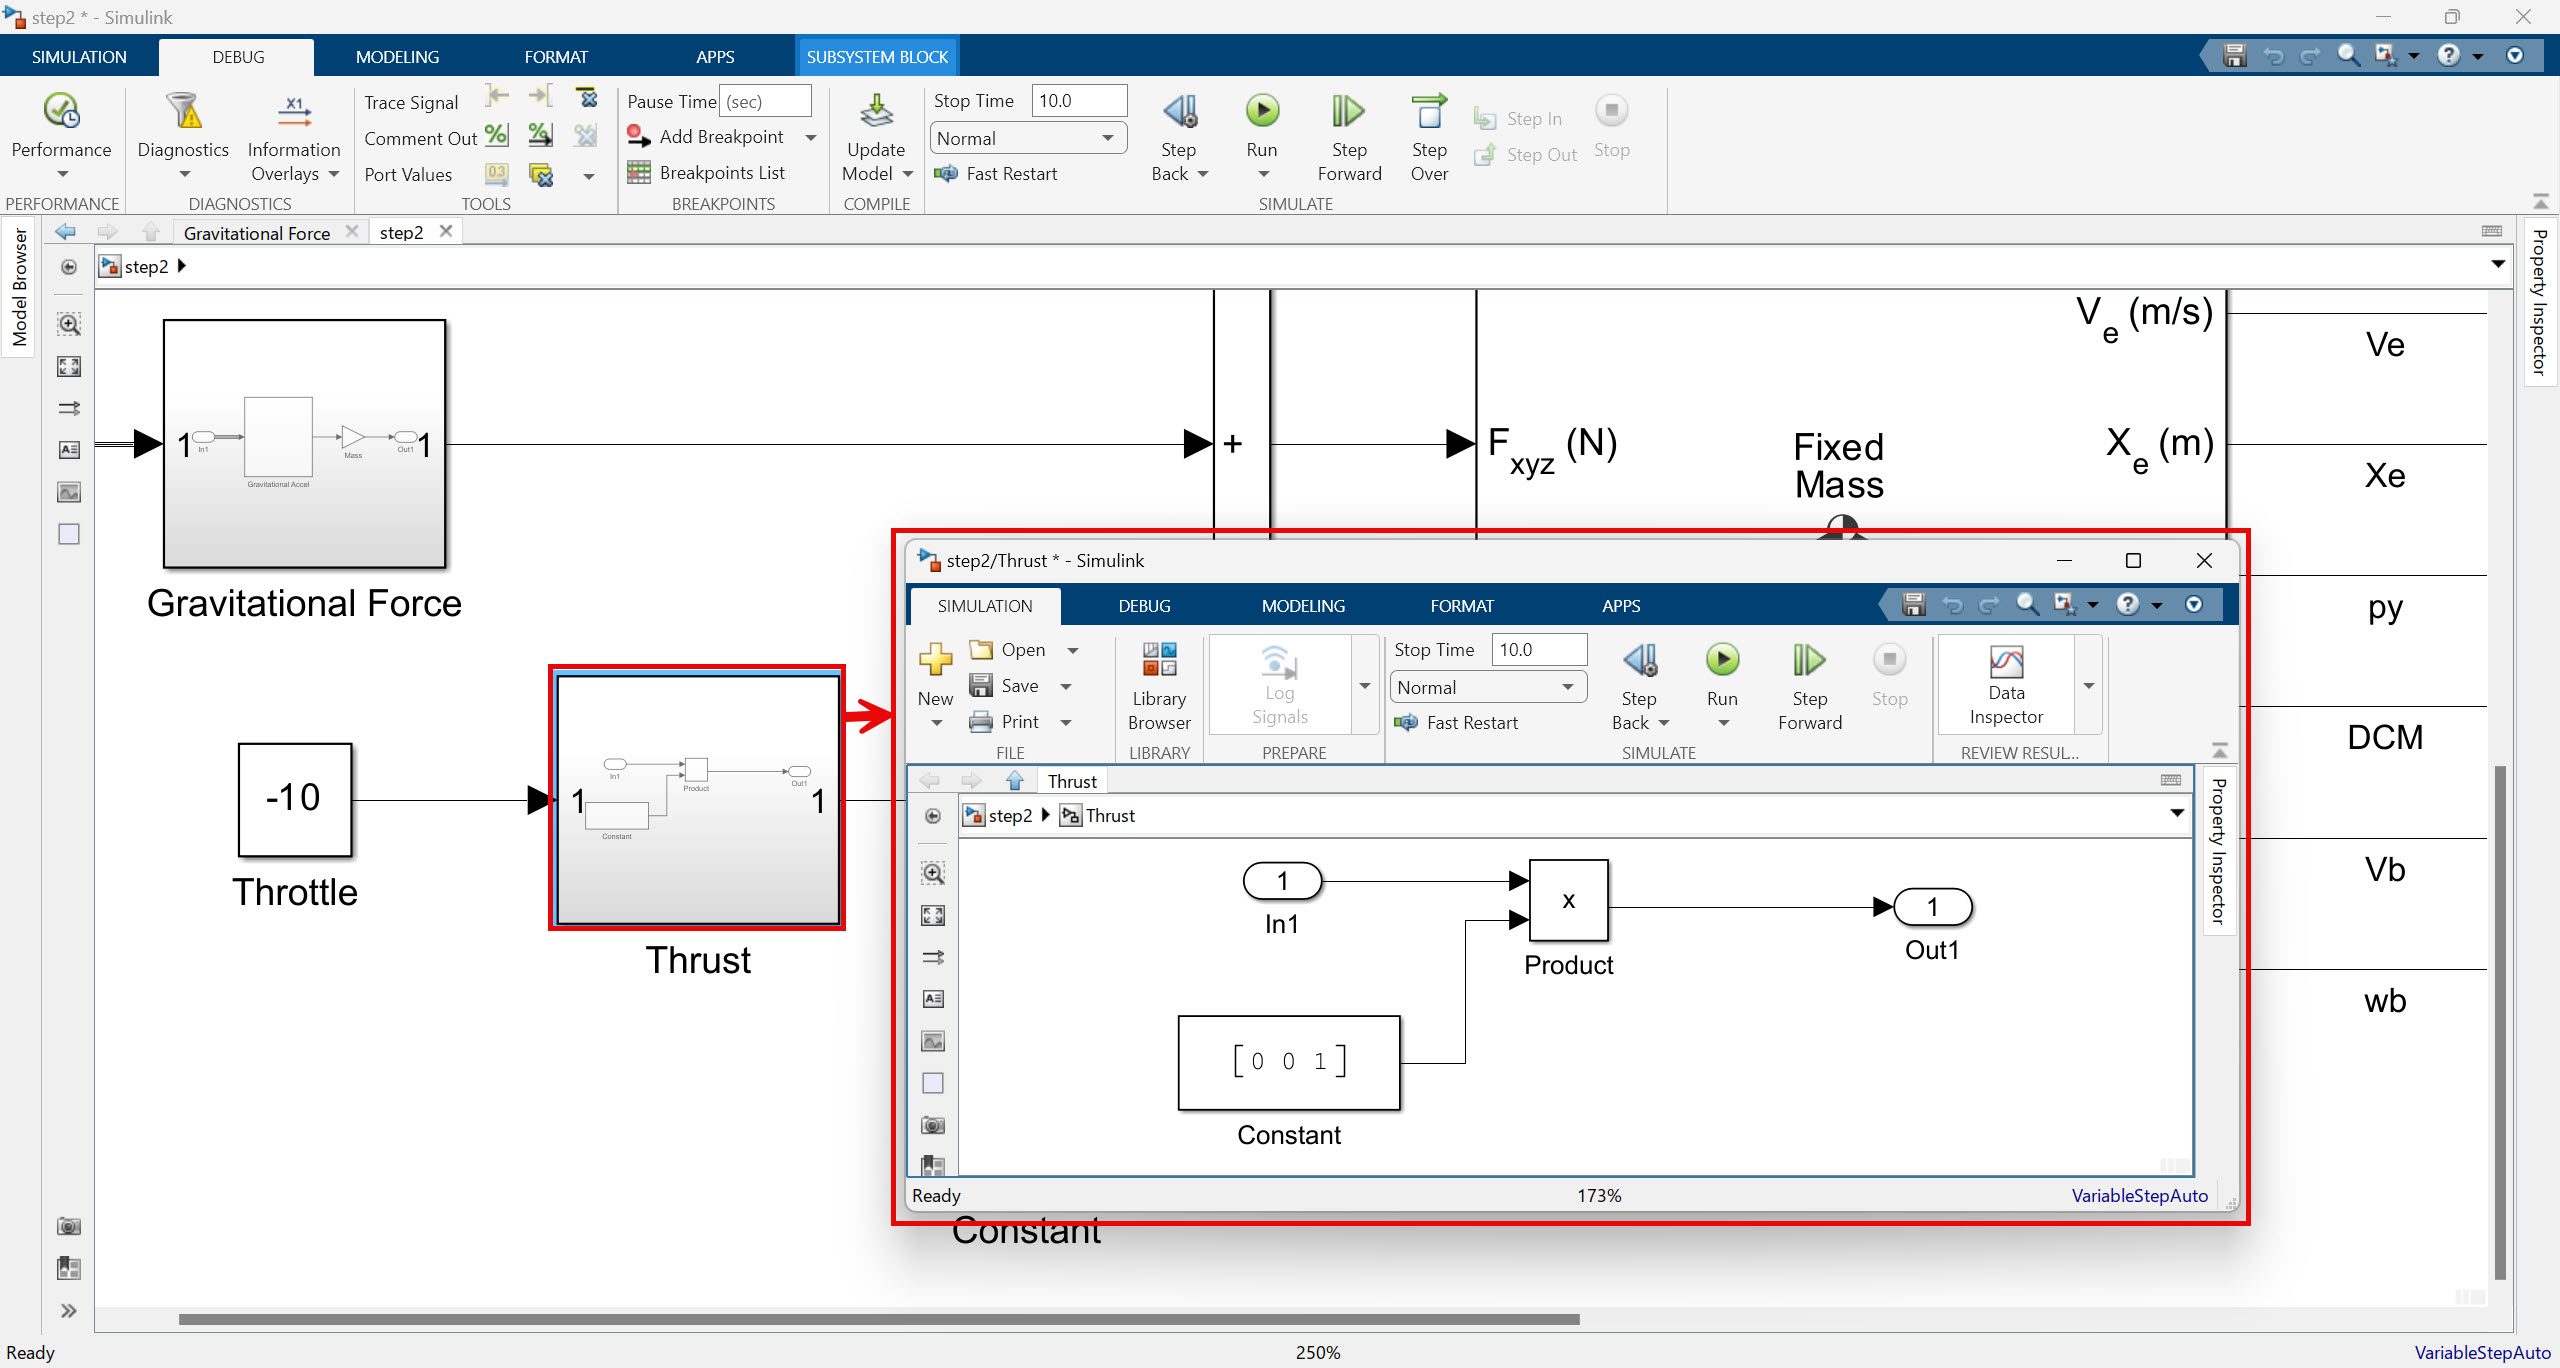Screen dimensions: 2560x1368
Task: Open the simulation mode Normal dropdown in main window
Action: point(1028,138)
